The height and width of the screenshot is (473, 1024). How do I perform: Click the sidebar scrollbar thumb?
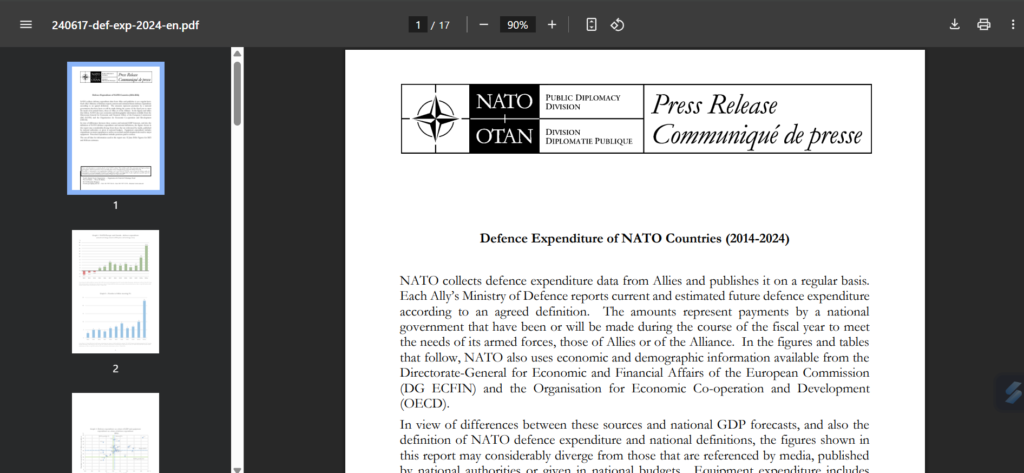(238, 93)
